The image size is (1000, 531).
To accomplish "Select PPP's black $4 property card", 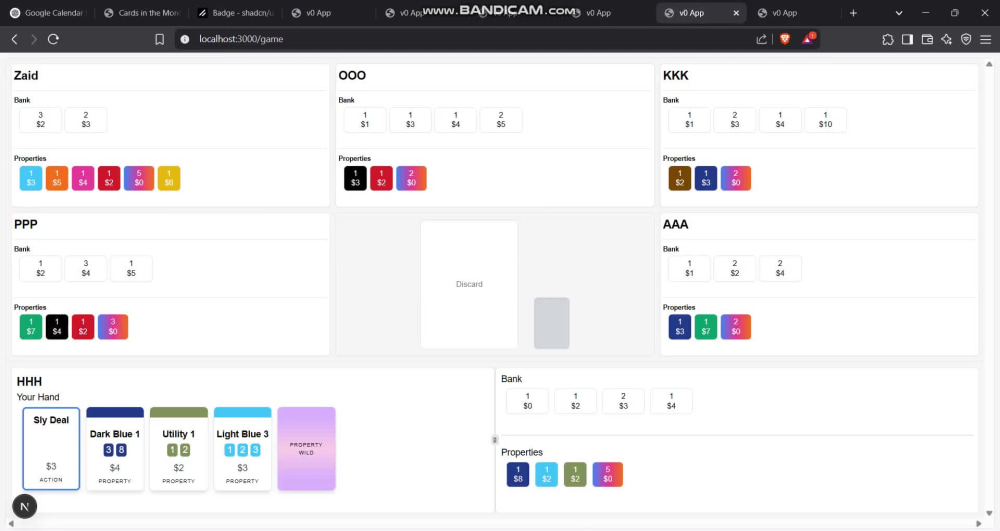I will pos(57,327).
